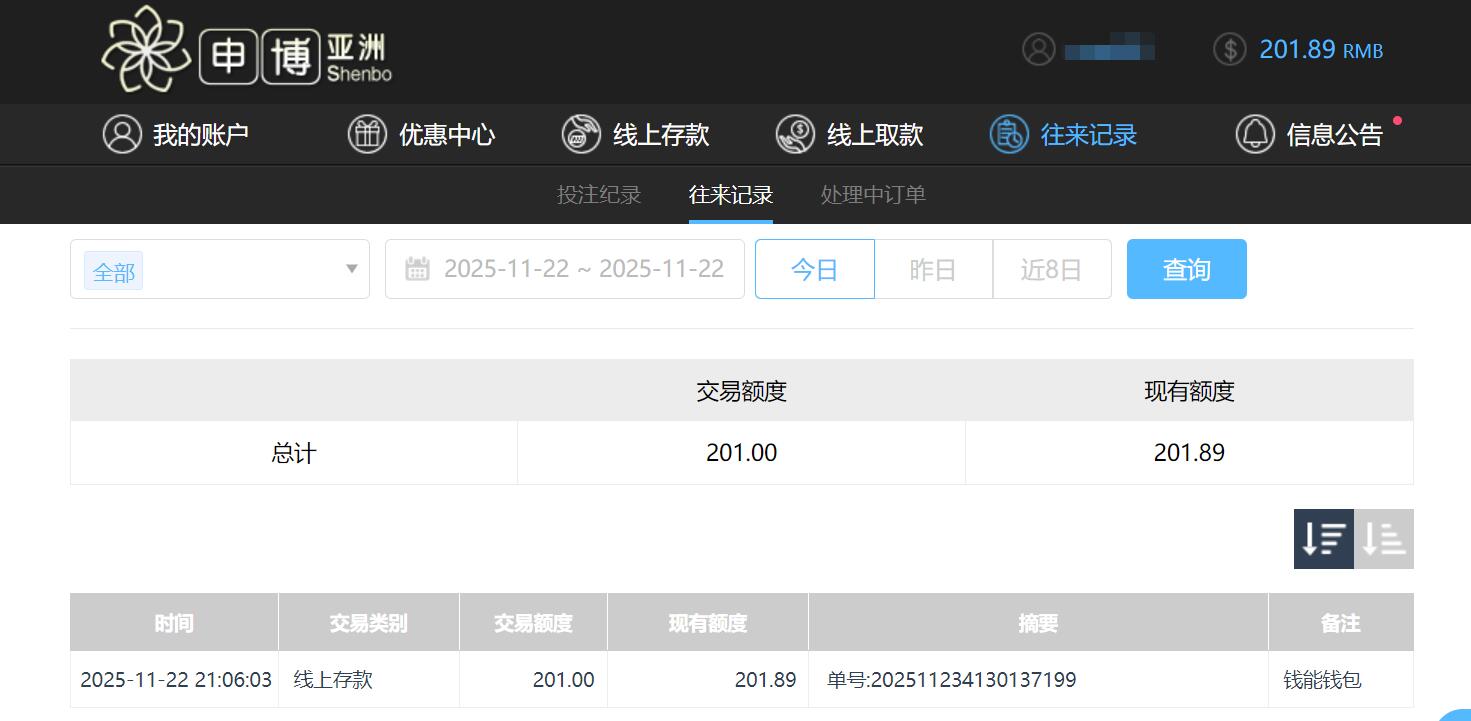This screenshot has width=1471, height=721.
Task: Switch to the 投注纪录 tab
Action: [x=598, y=195]
